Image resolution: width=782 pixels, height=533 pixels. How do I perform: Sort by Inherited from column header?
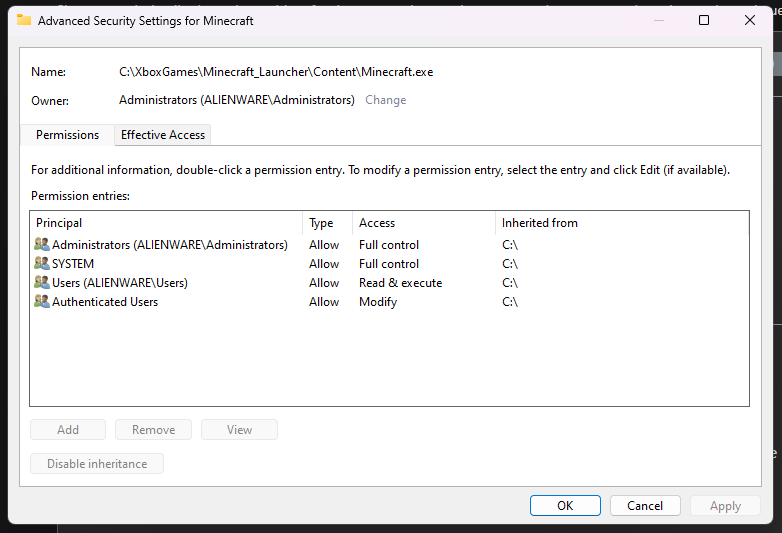point(622,223)
